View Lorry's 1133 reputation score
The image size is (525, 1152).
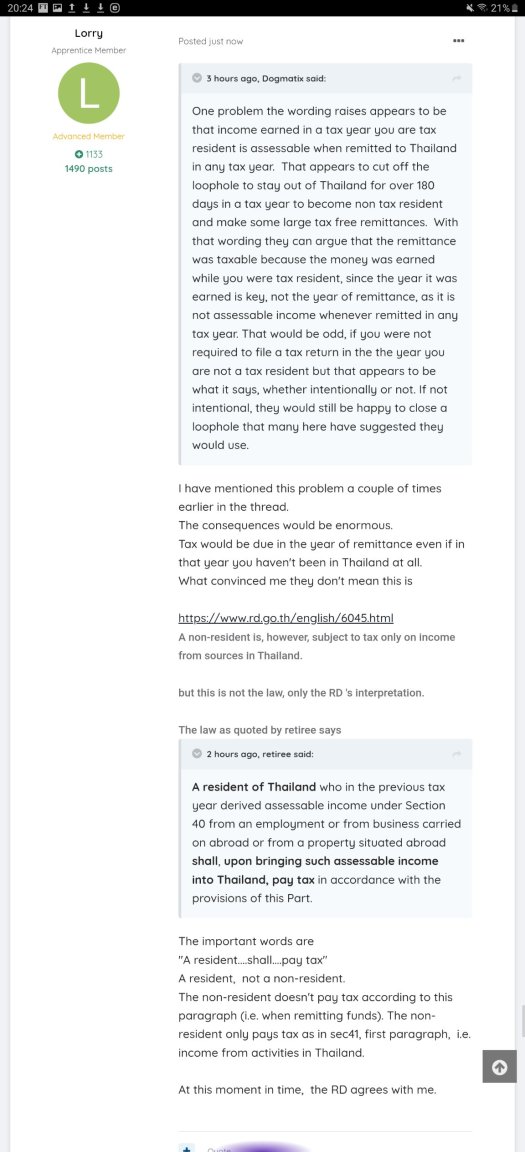click(x=89, y=154)
